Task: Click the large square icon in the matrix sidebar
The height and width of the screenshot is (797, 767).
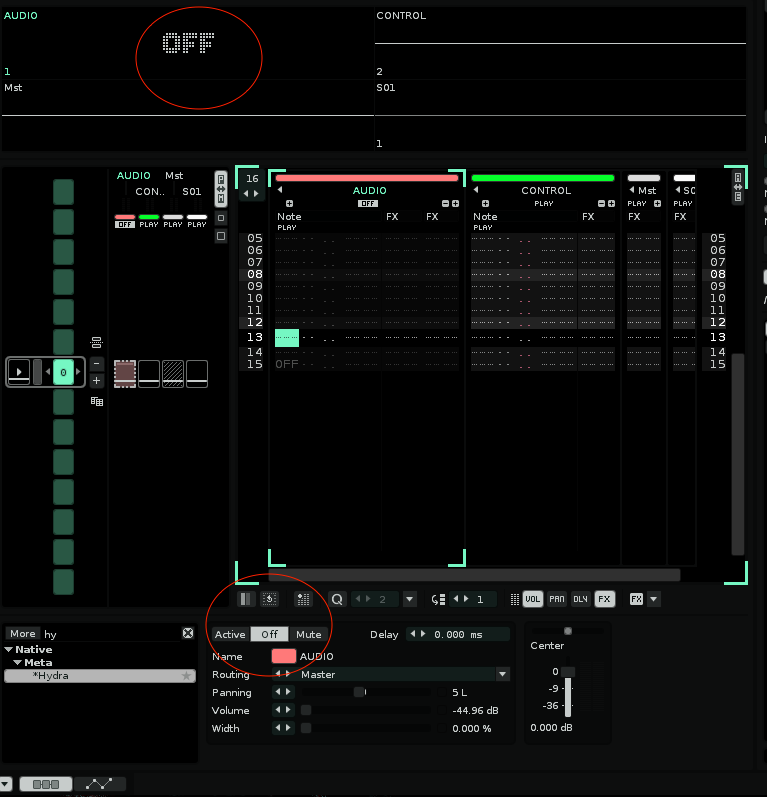Action: pyautogui.click(x=221, y=236)
